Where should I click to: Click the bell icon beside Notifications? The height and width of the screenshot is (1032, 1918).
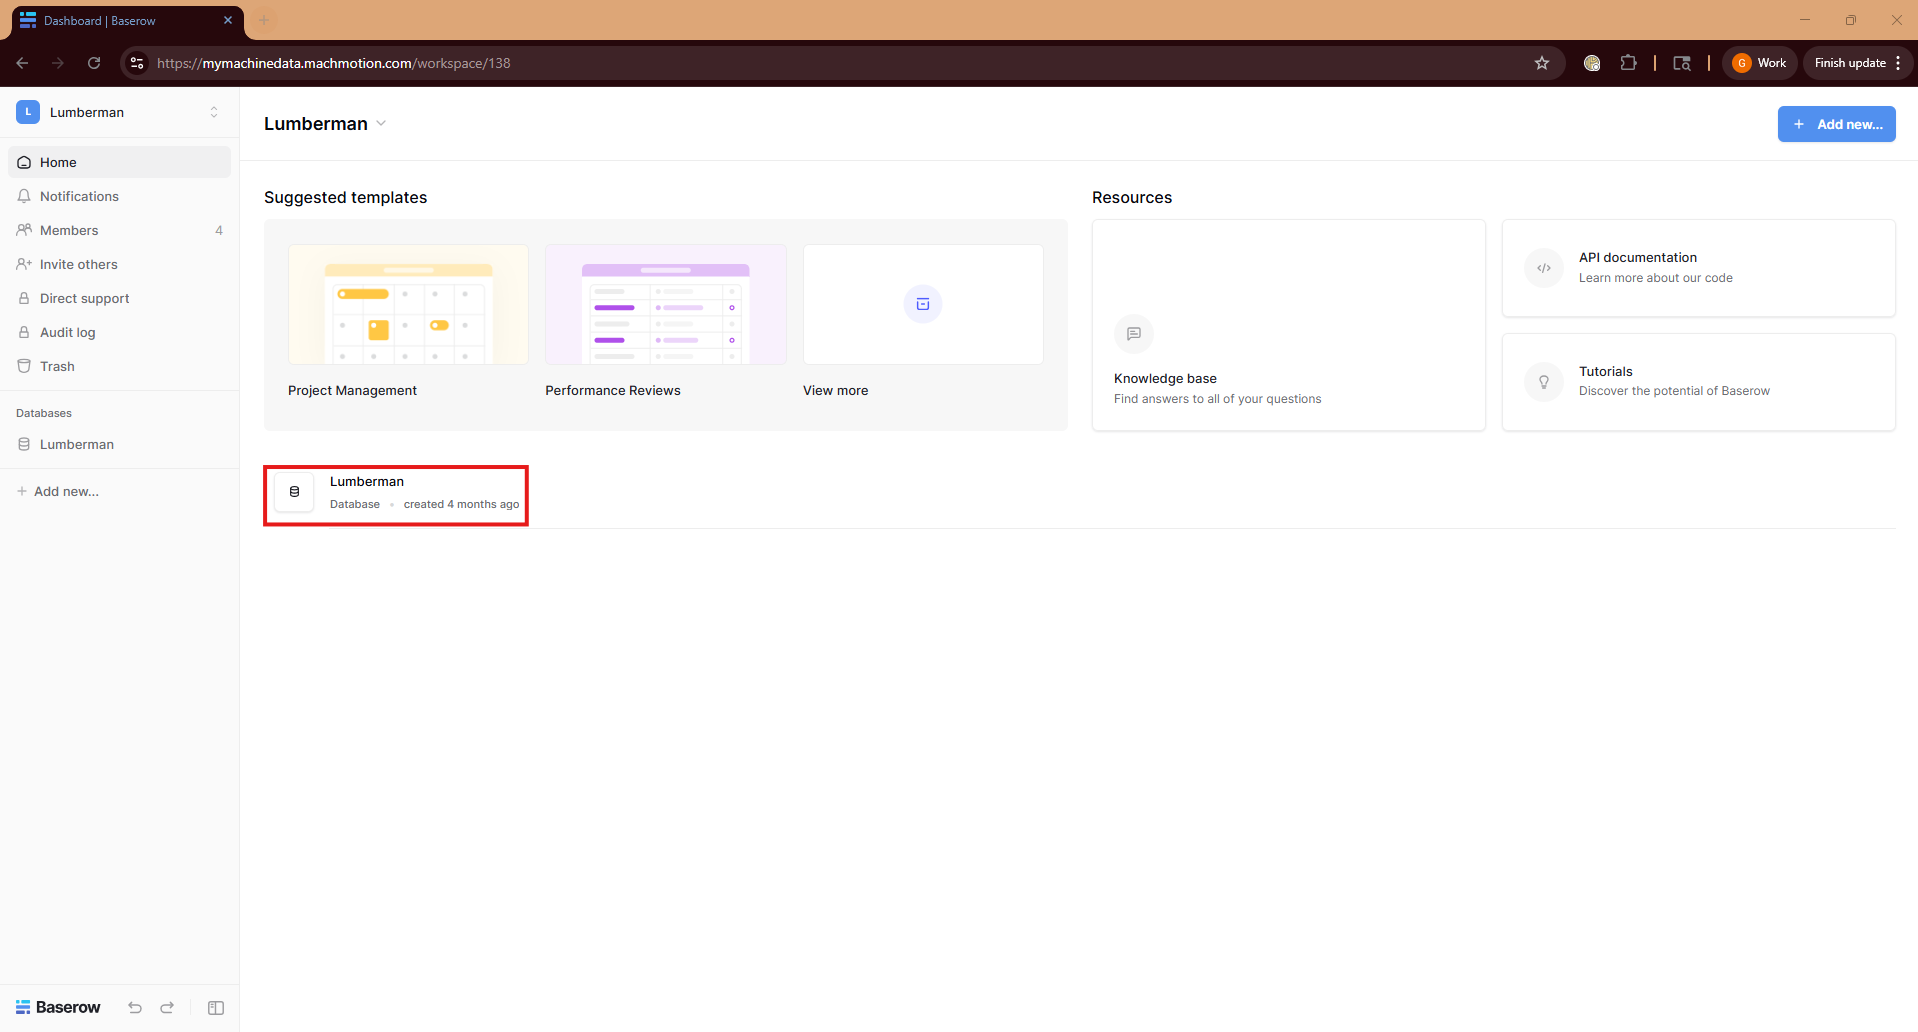click(x=24, y=196)
